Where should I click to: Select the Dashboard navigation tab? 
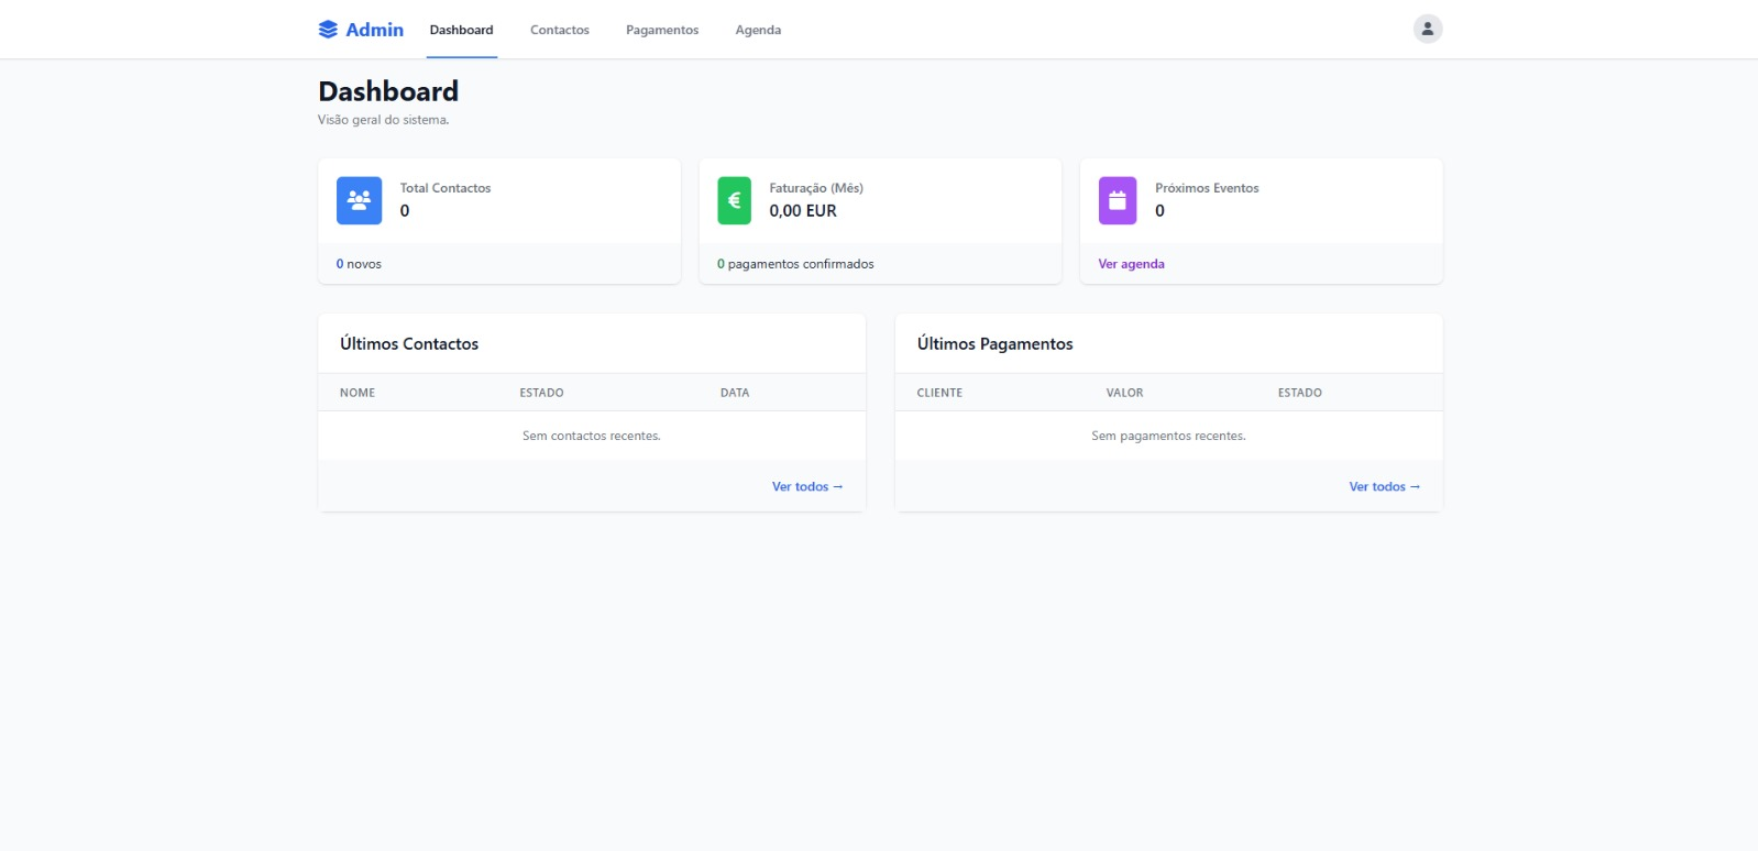tap(461, 30)
